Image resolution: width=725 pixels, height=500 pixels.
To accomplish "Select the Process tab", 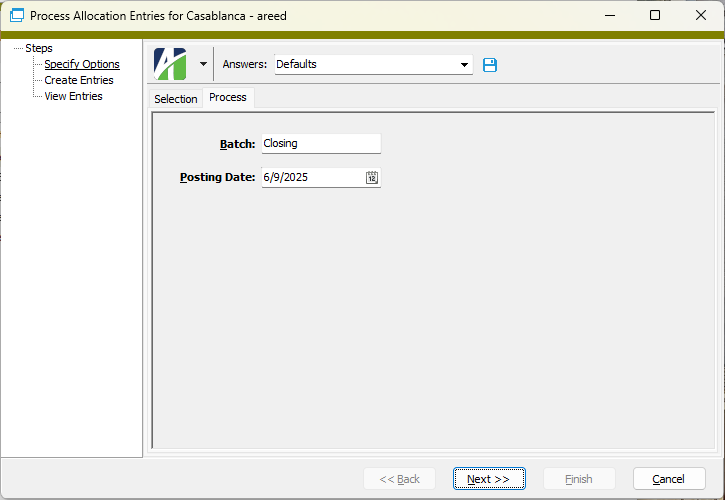I will (228, 98).
